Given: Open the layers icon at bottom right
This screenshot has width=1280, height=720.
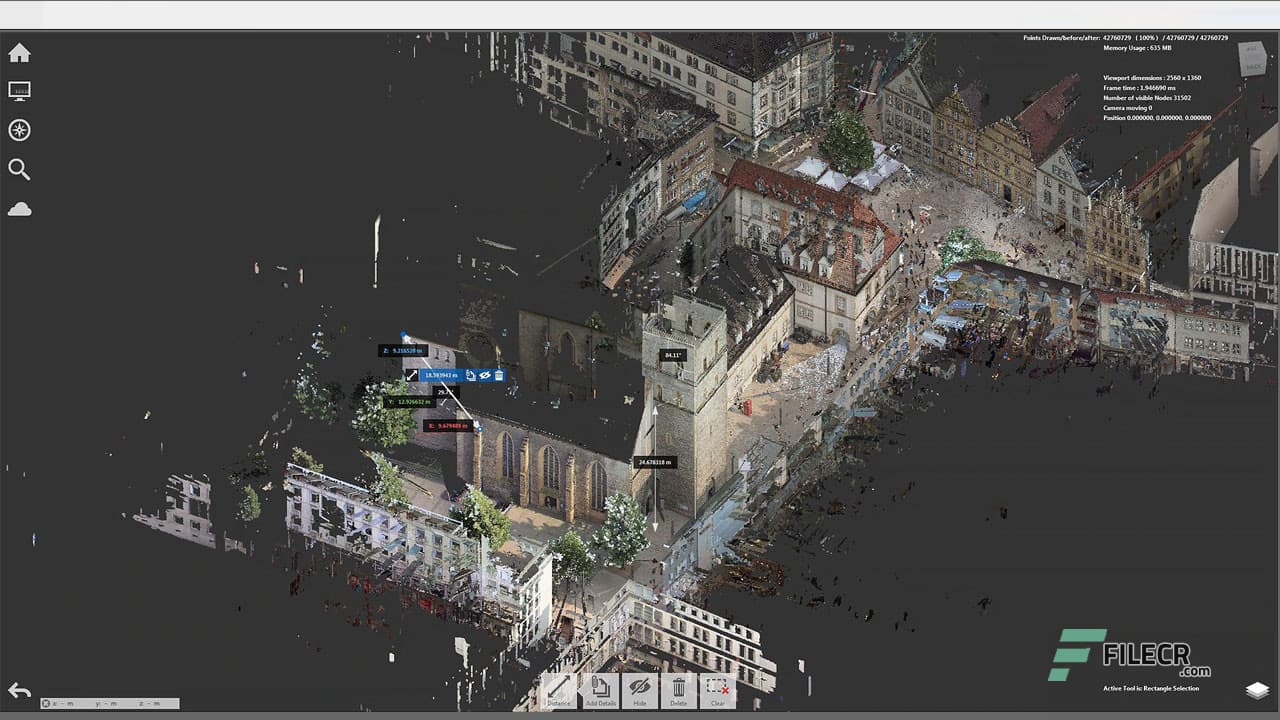Looking at the screenshot, I should coord(1257,691).
